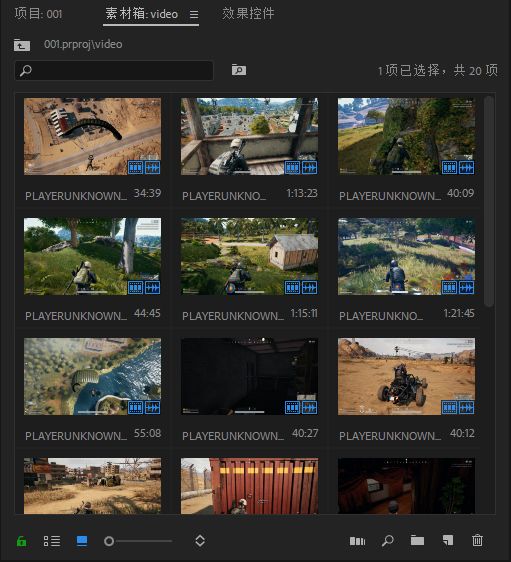The image size is (511, 562).
Task: Select the dark red room clip thumbnail
Action: pyautogui.click(x=406, y=486)
